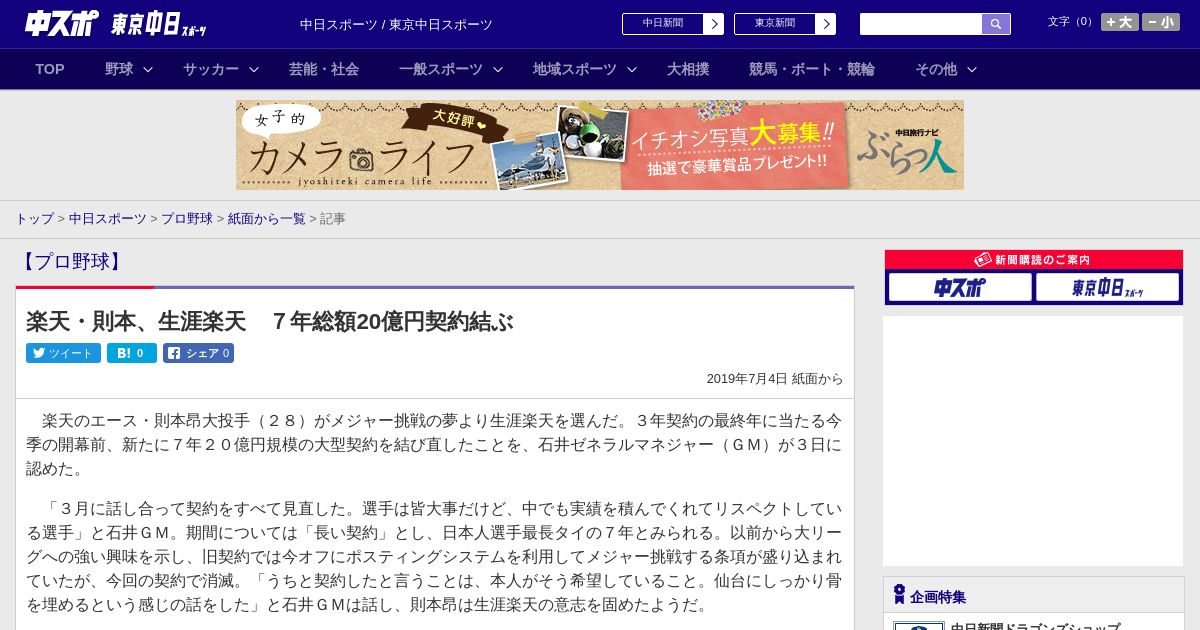Open the 芸能・社会 navigation item
Viewport: 1200px width, 630px height.
324,69
